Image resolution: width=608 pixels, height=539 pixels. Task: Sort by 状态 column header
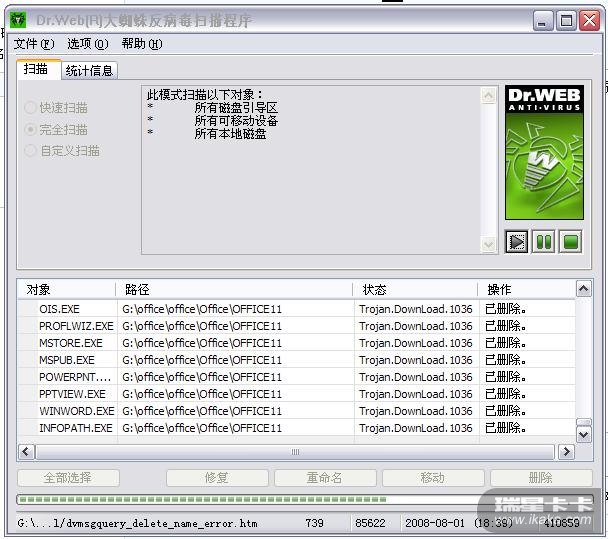click(x=415, y=289)
